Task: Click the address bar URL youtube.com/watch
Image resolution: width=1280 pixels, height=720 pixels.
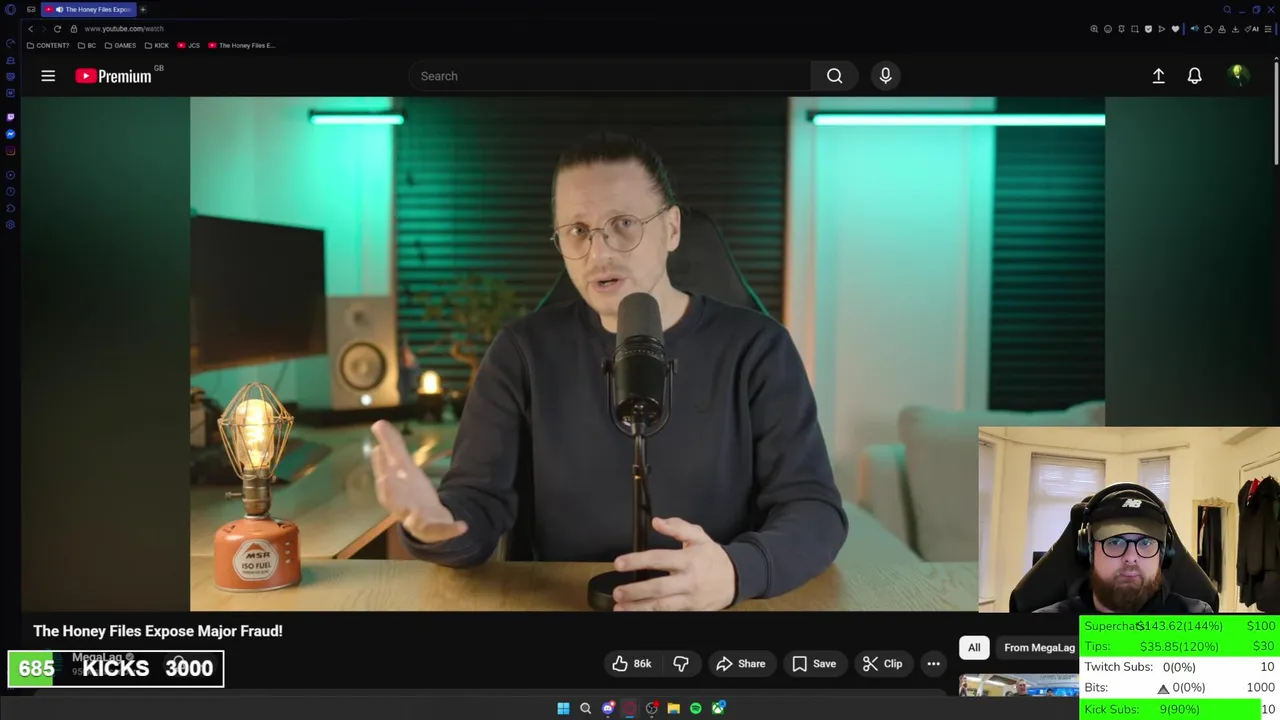Action: tap(126, 29)
